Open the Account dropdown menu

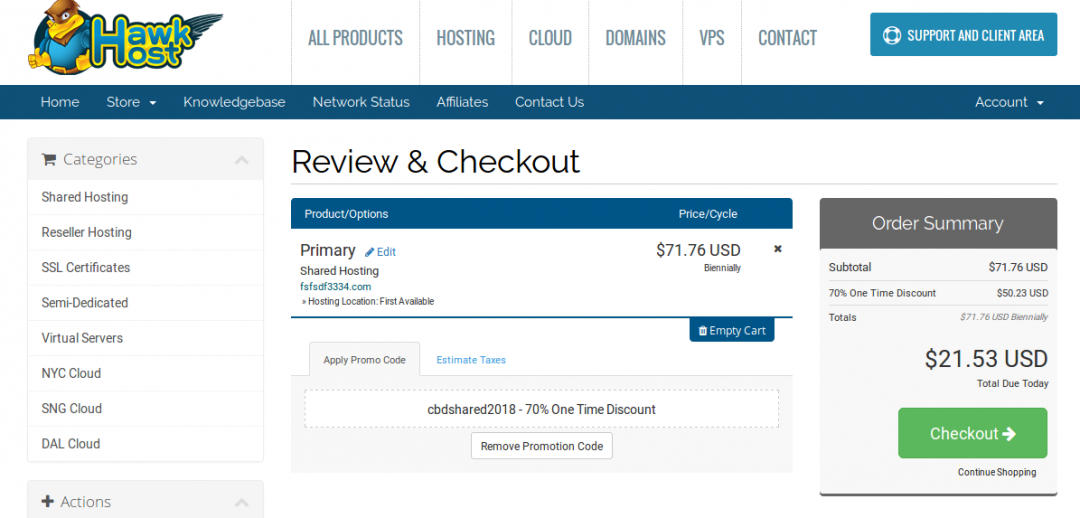pyautogui.click(x=1009, y=102)
